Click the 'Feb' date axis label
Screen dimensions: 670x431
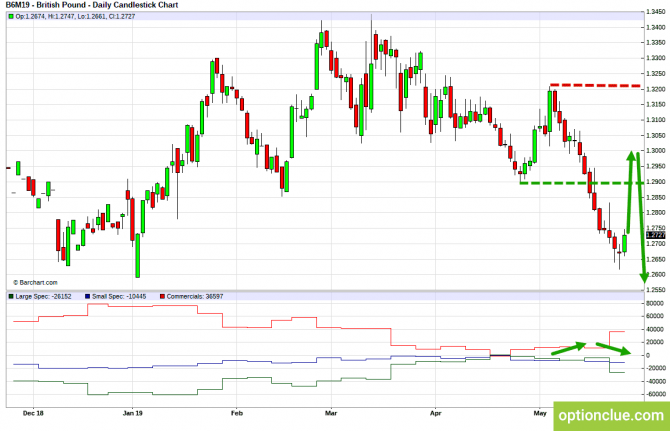click(x=237, y=413)
